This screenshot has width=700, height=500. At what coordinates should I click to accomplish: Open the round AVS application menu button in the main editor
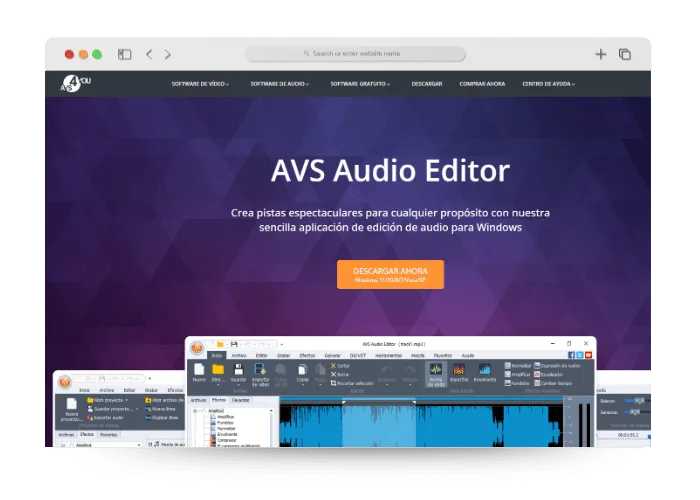197,348
